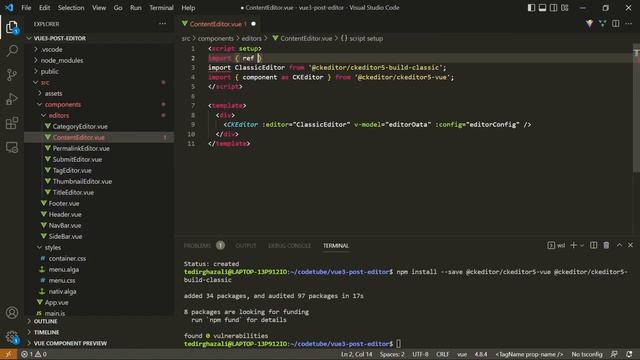Open Run and Debug view

click(x=12, y=99)
